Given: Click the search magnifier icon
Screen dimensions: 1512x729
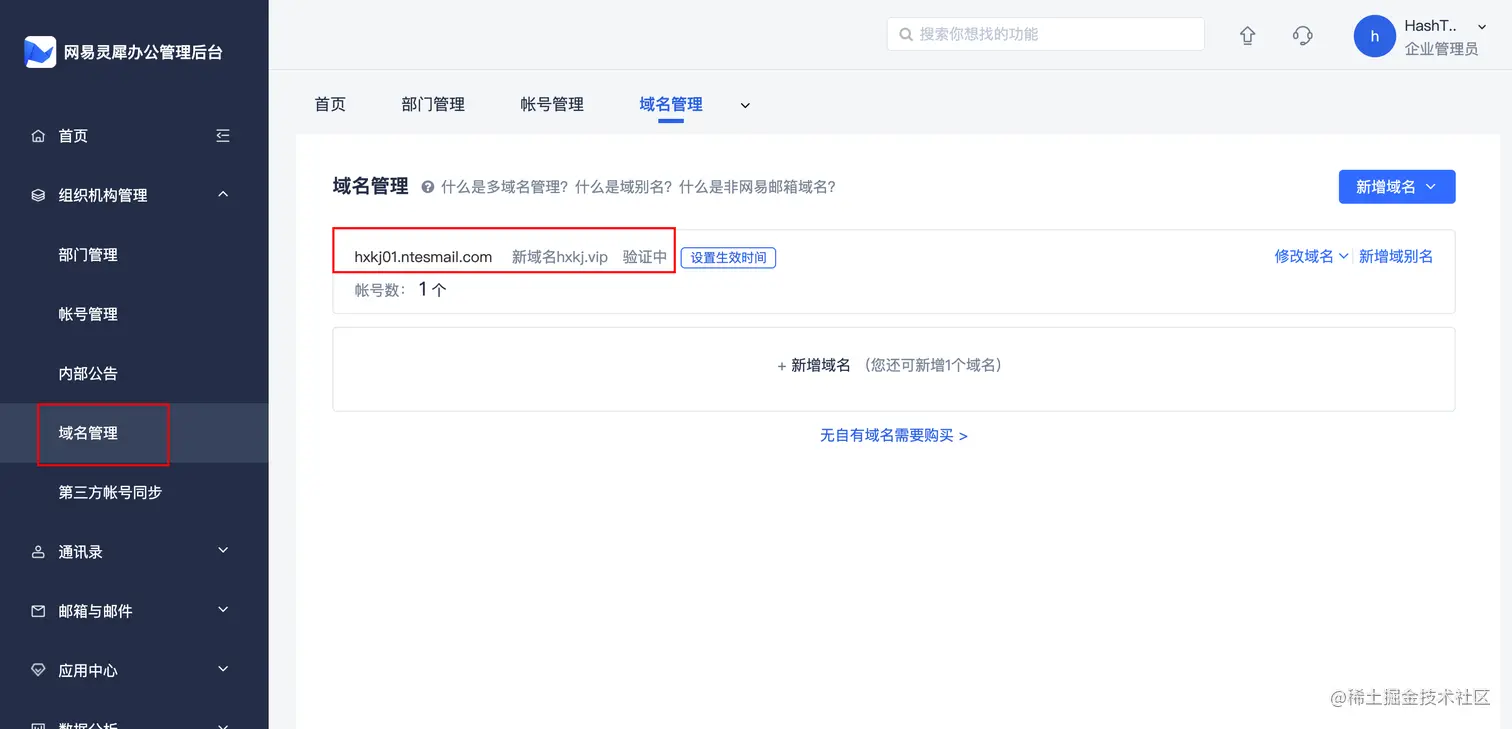Looking at the screenshot, I should [x=906, y=34].
